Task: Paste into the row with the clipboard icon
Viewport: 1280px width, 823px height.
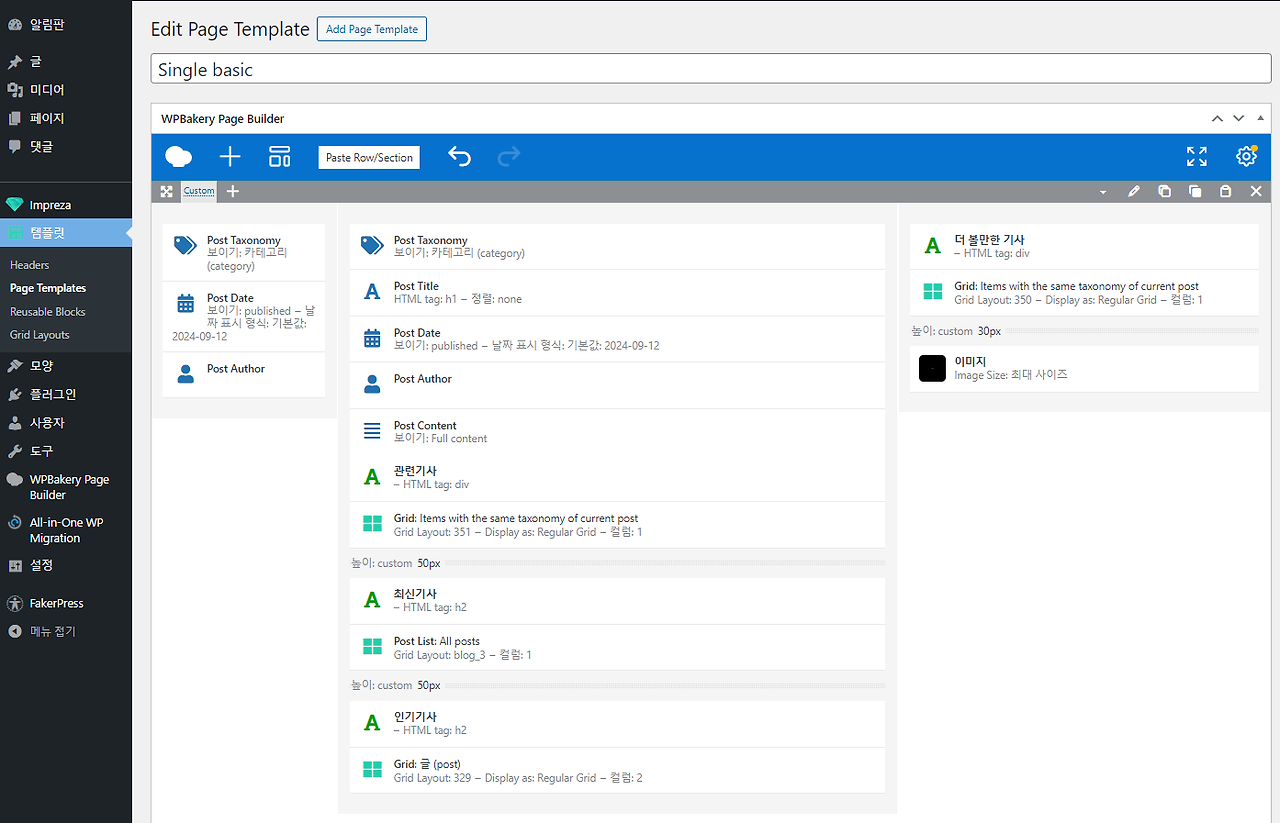Action: click(1225, 191)
